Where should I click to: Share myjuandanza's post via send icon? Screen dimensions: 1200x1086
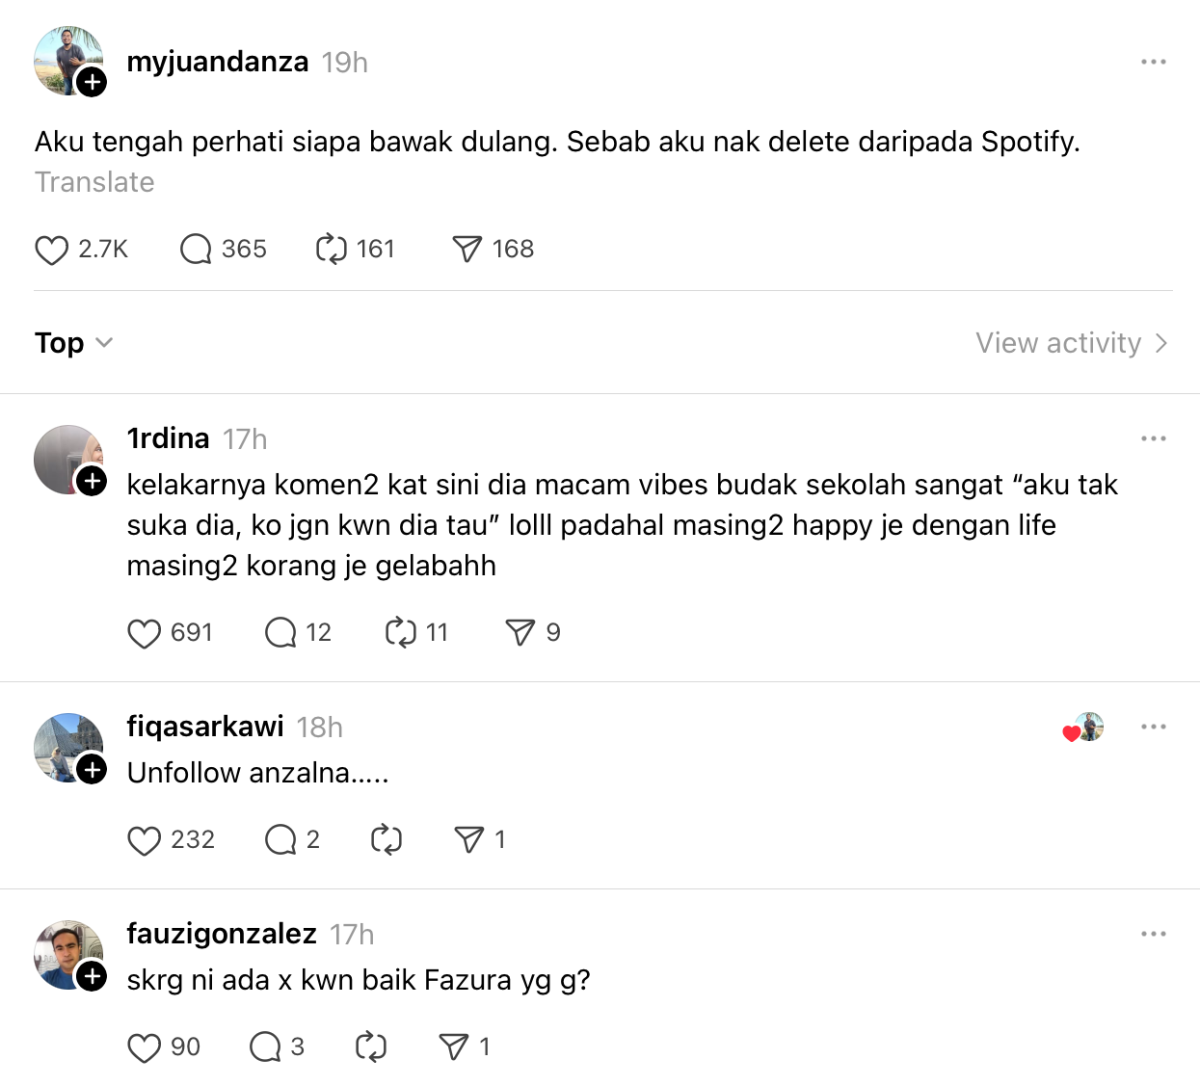tap(467, 249)
